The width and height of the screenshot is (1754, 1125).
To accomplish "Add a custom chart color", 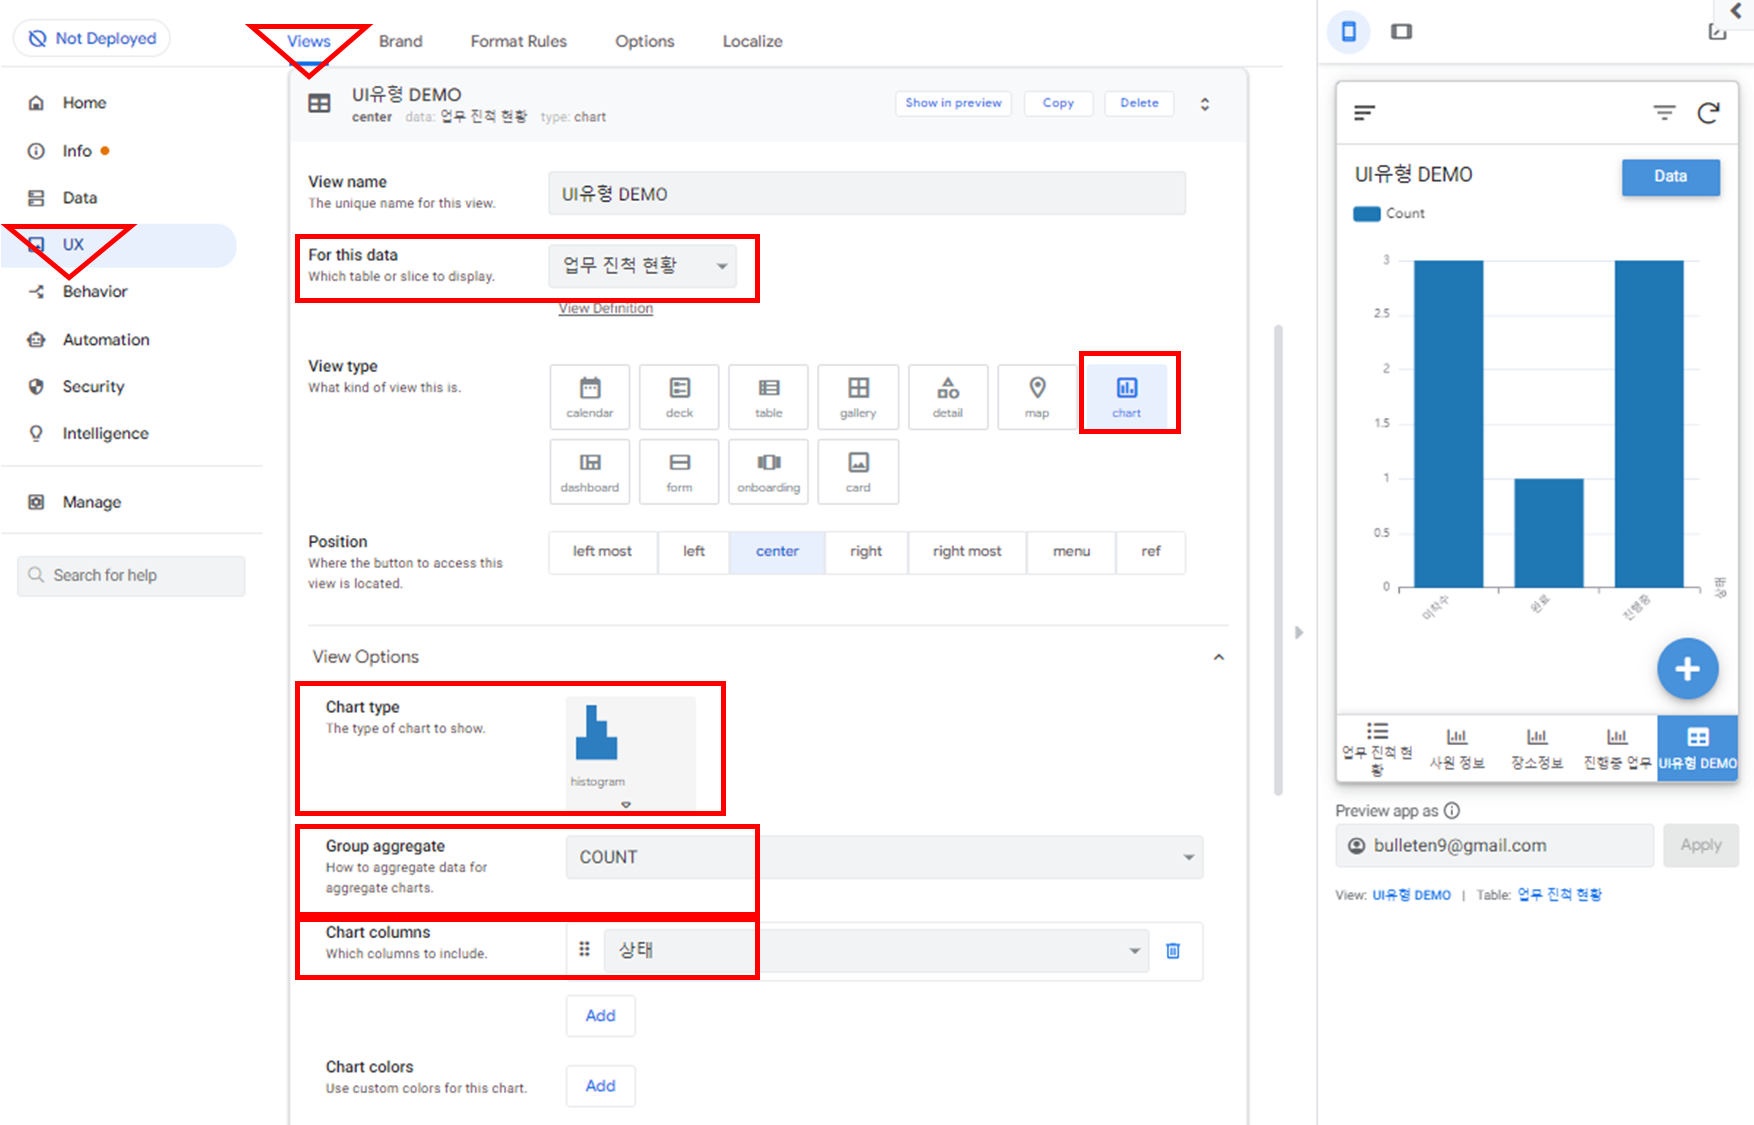I will 600,1086.
